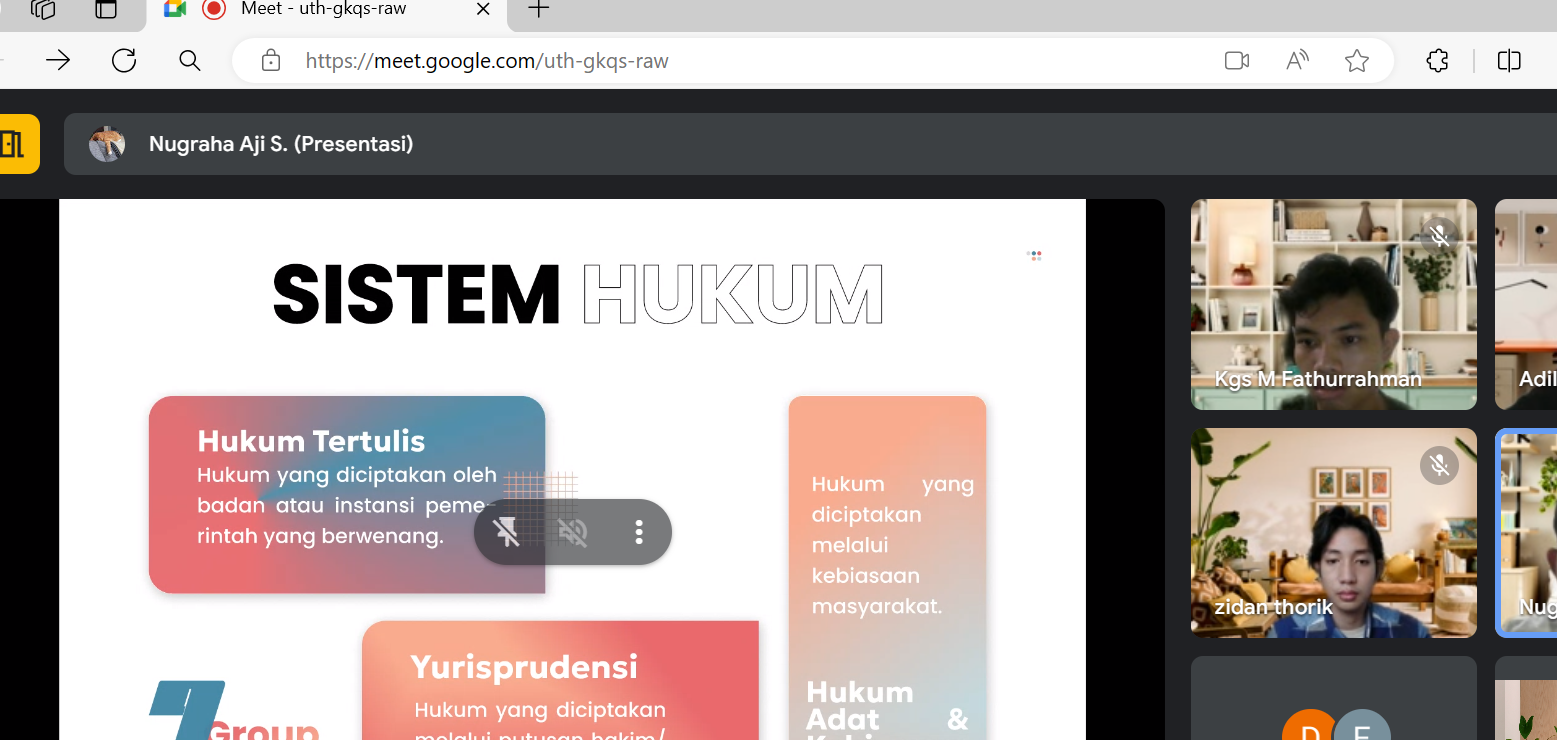Open the vertical tabs panel icon
This screenshot has width=1557, height=740.
(x=106, y=10)
